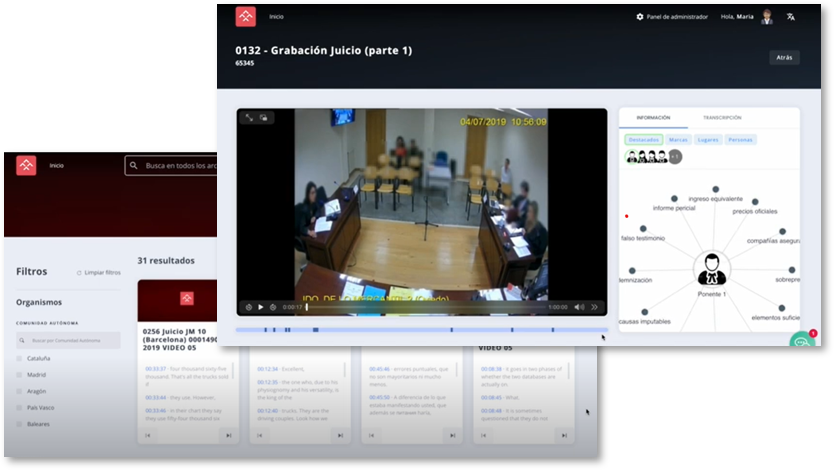Toggle fullscreen expand icon on video

pyautogui.click(x=249, y=118)
